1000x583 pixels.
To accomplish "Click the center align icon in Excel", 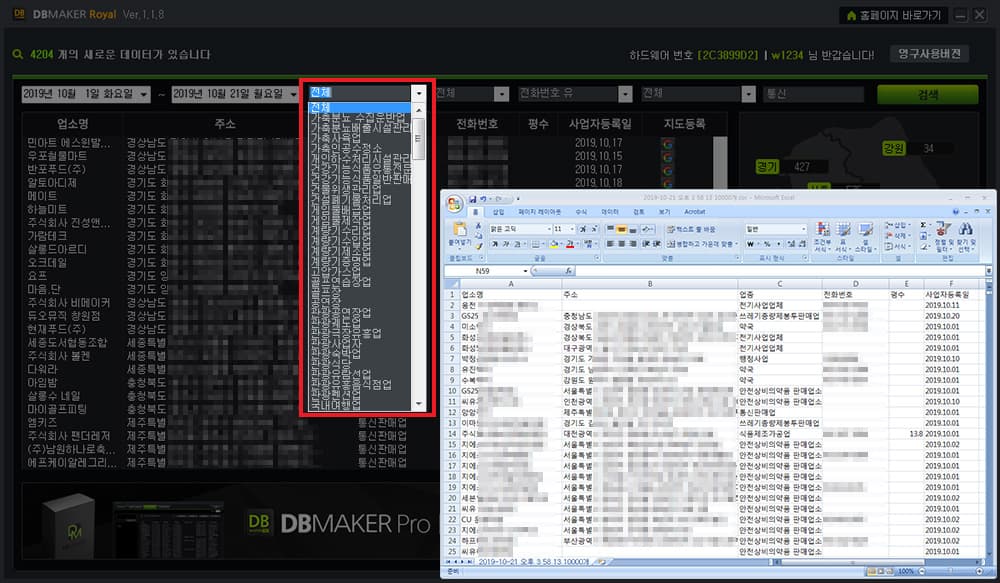I will (621, 244).
